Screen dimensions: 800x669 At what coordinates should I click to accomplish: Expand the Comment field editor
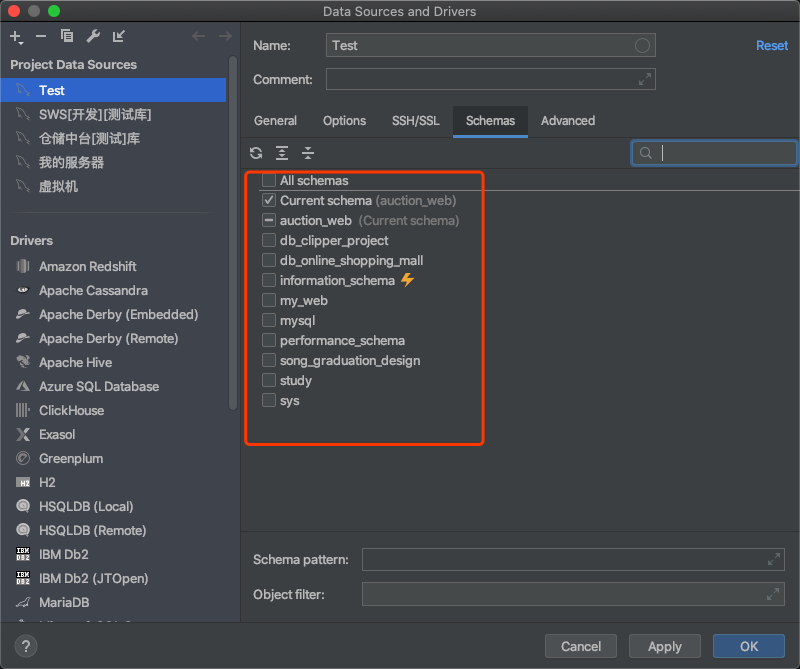(645, 79)
